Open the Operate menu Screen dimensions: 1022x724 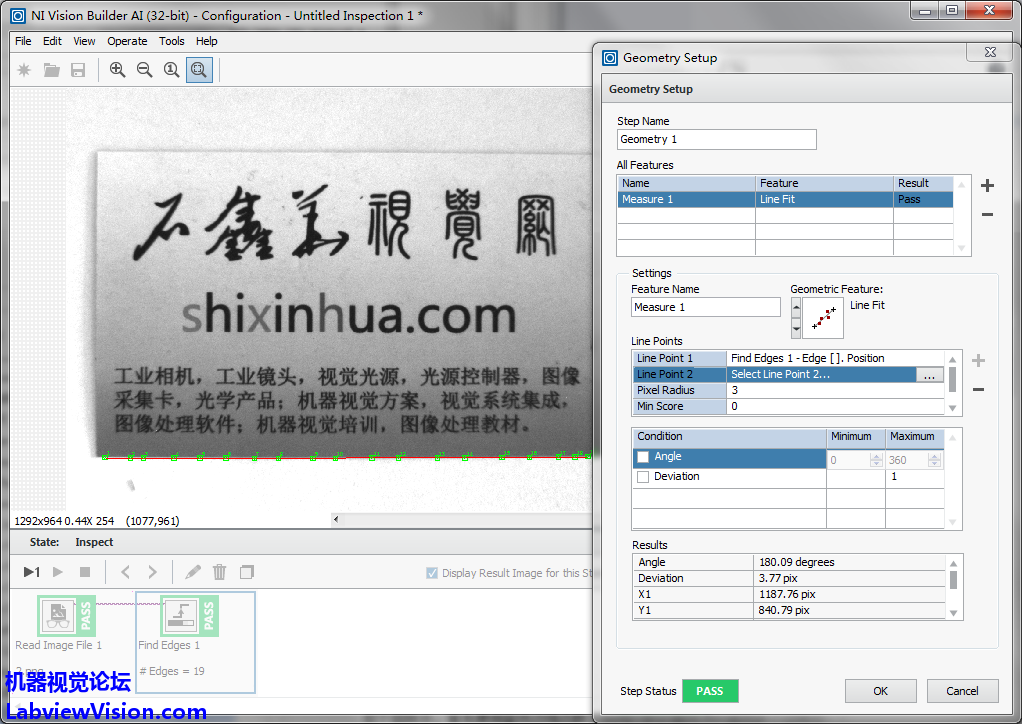(x=127, y=41)
